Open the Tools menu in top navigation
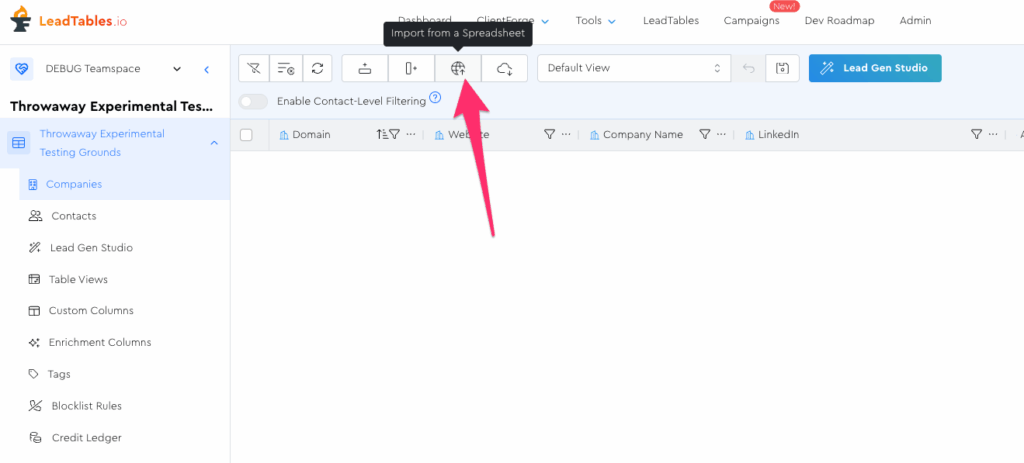The image size is (1024, 463). [x=595, y=20]
